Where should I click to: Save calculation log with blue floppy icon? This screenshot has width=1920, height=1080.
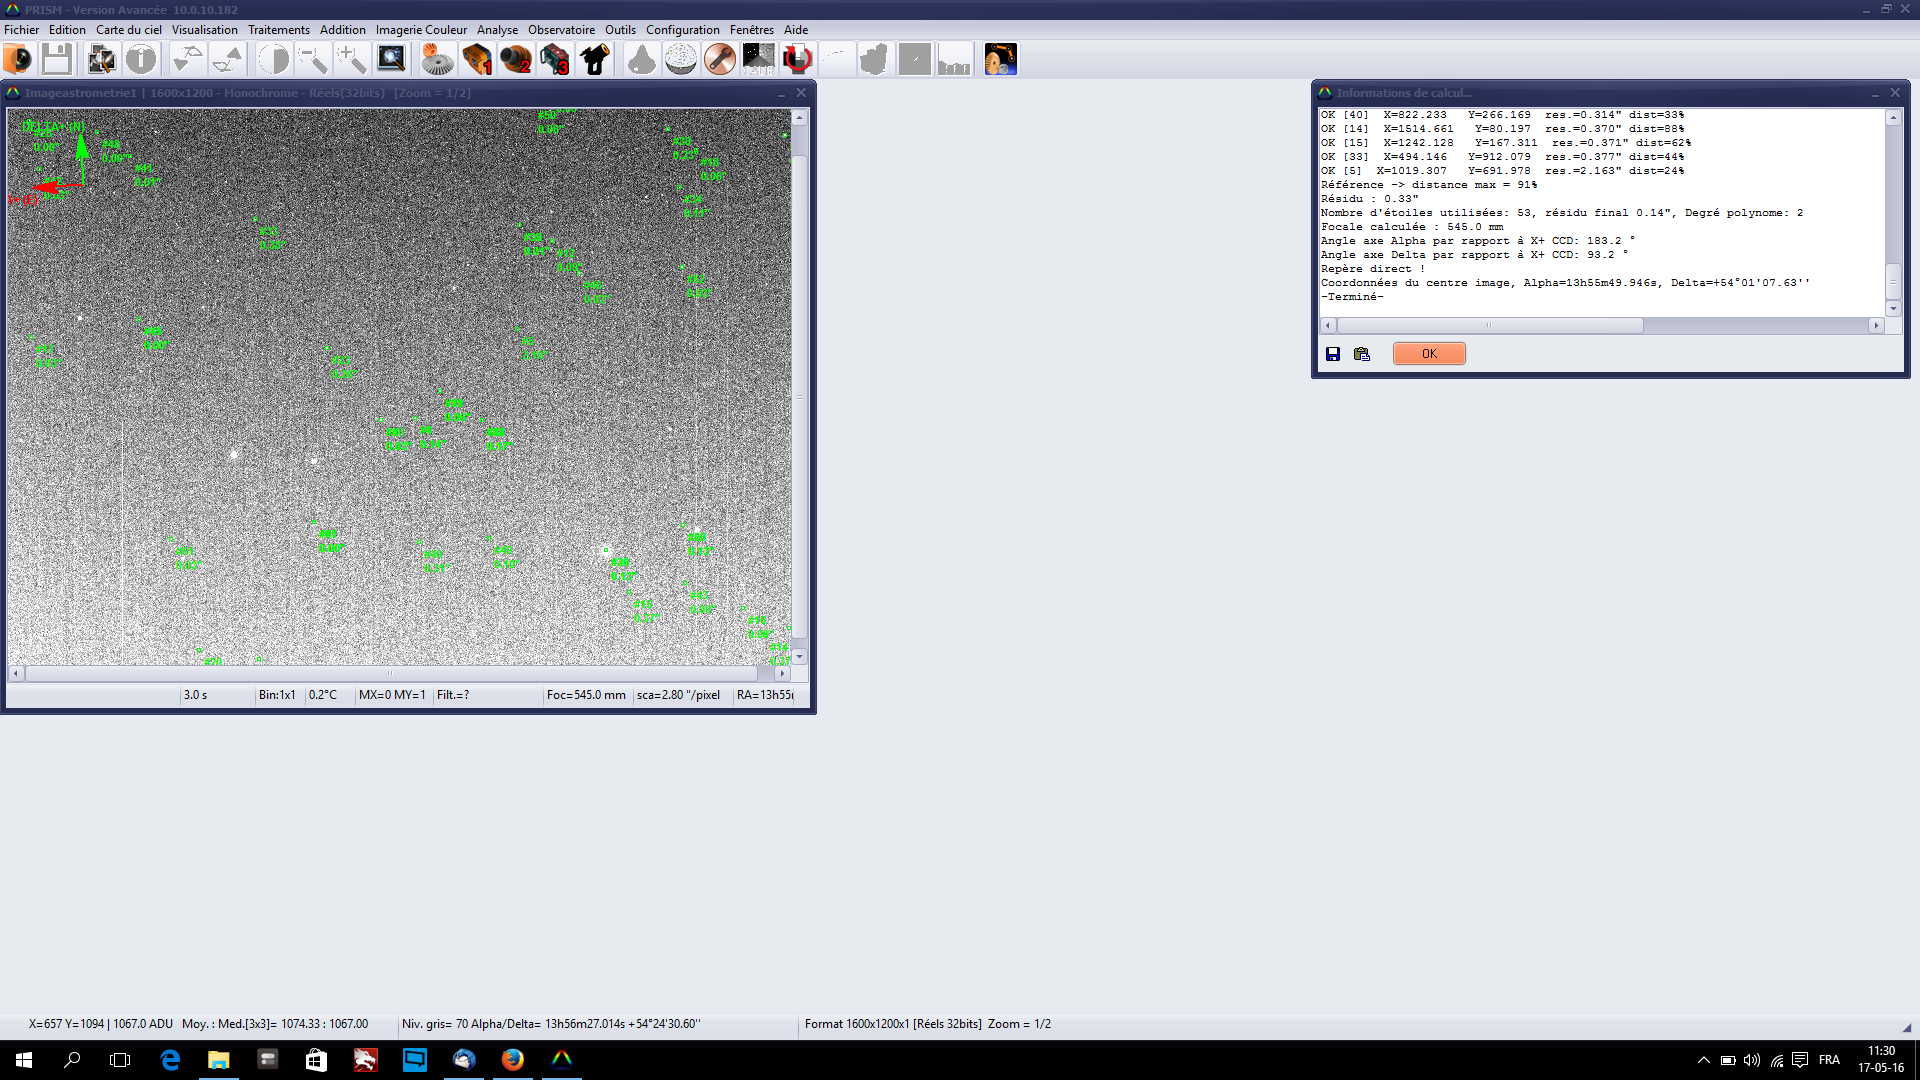(x=1333, y=354)
